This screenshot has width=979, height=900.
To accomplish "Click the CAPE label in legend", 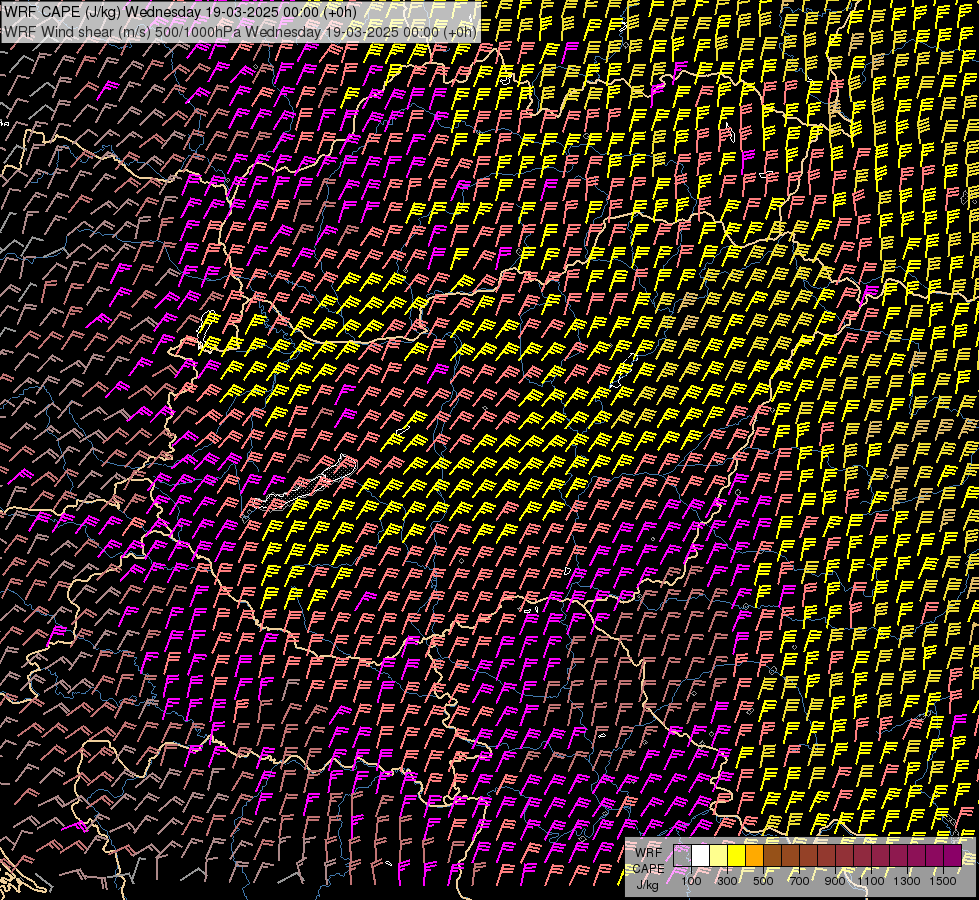I will pyautogui.click(x=648, y=868).
